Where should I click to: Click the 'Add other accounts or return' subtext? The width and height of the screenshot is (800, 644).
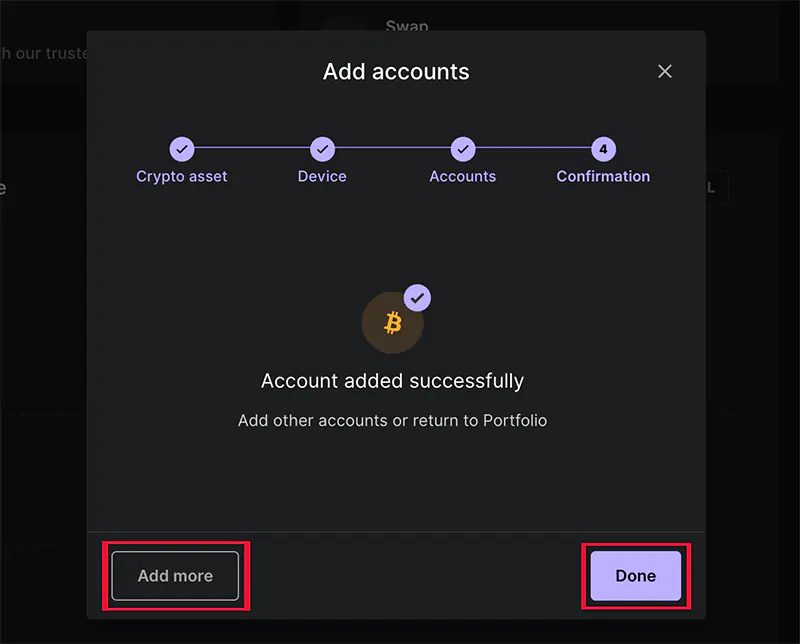392,420
